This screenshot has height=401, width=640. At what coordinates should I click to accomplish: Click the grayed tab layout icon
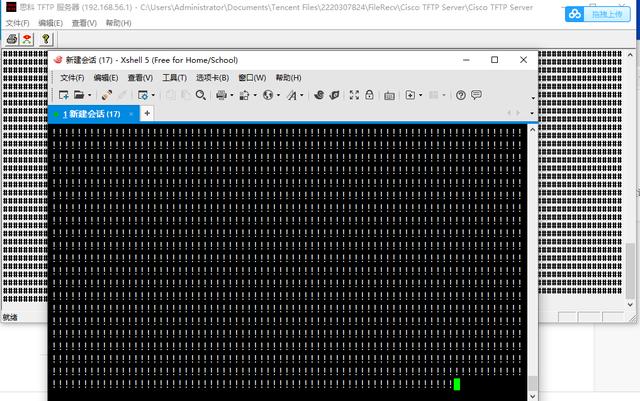tap(433, 95)
